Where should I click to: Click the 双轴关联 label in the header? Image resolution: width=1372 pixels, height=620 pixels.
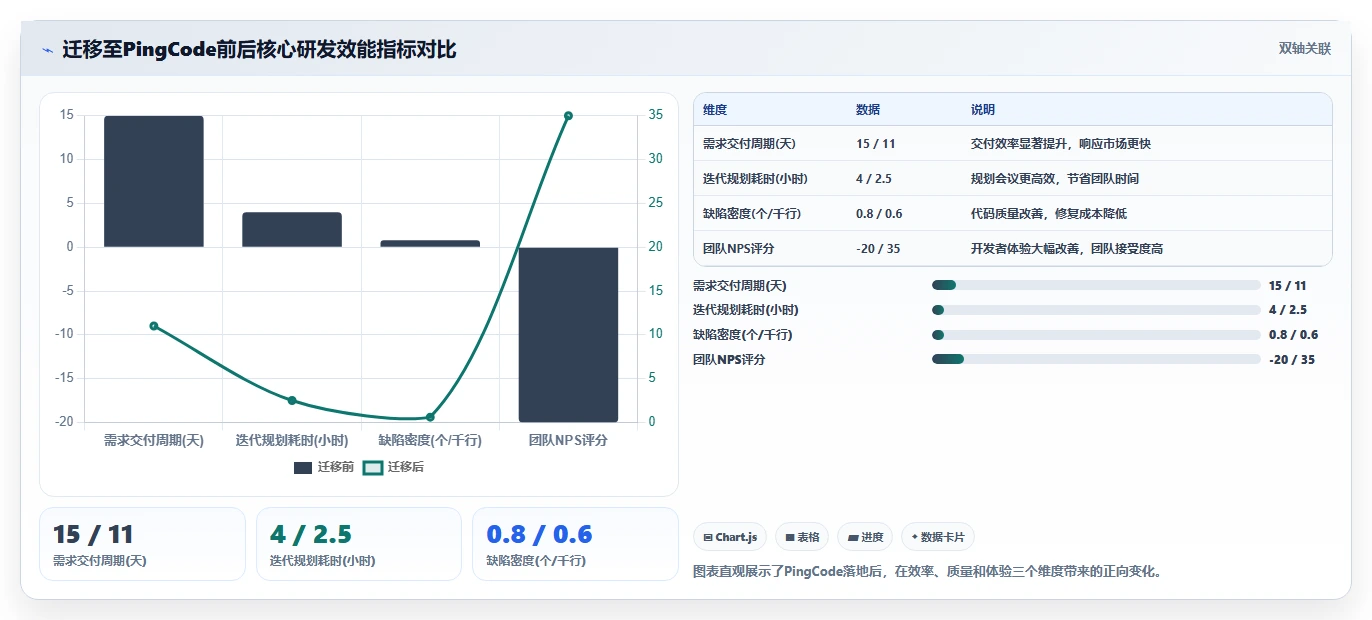[x=1304, y=48]
